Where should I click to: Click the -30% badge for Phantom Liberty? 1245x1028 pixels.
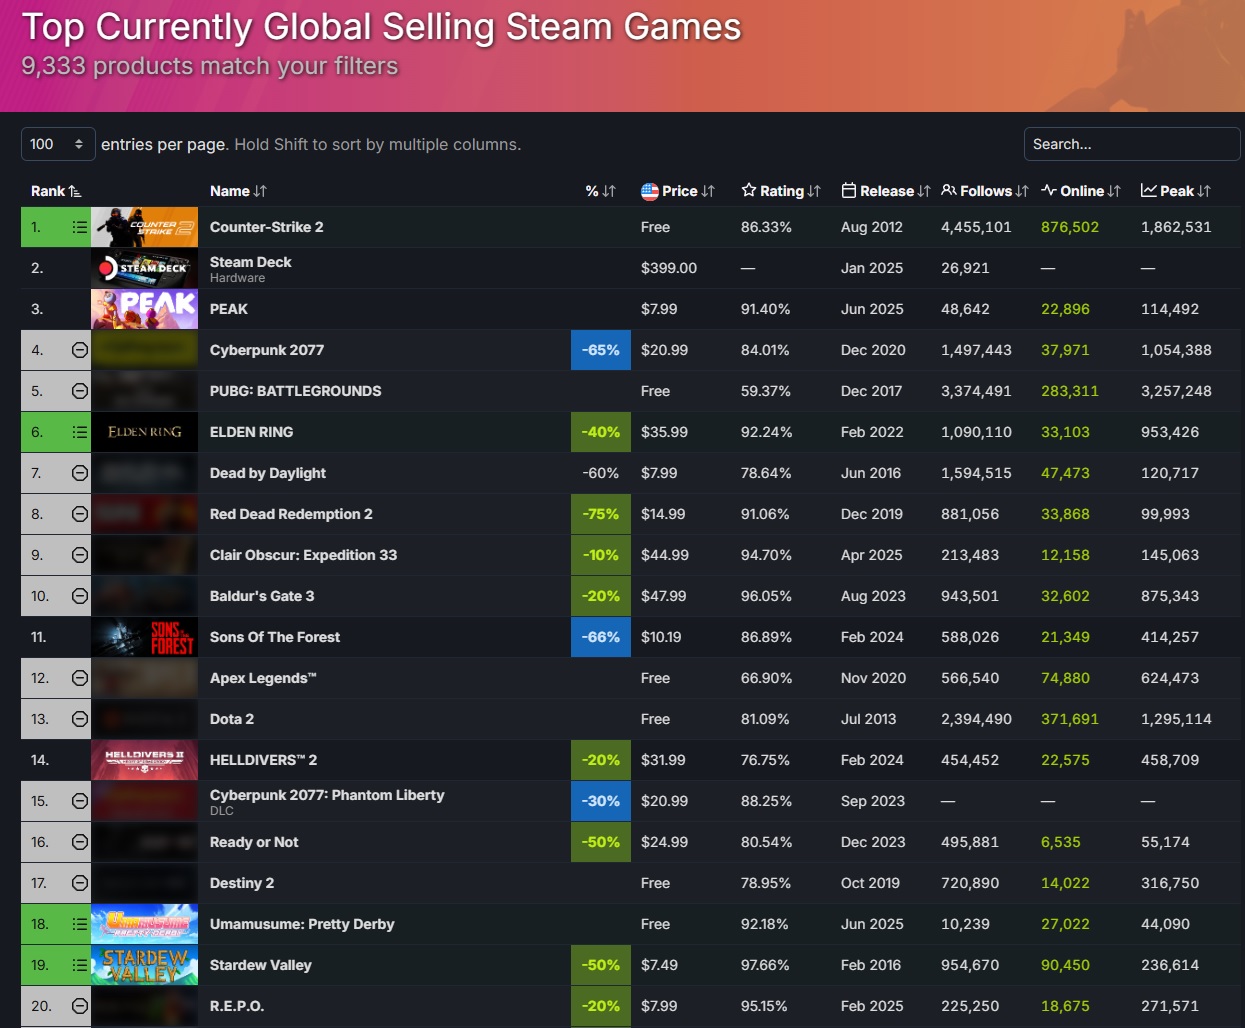(601, 801)
